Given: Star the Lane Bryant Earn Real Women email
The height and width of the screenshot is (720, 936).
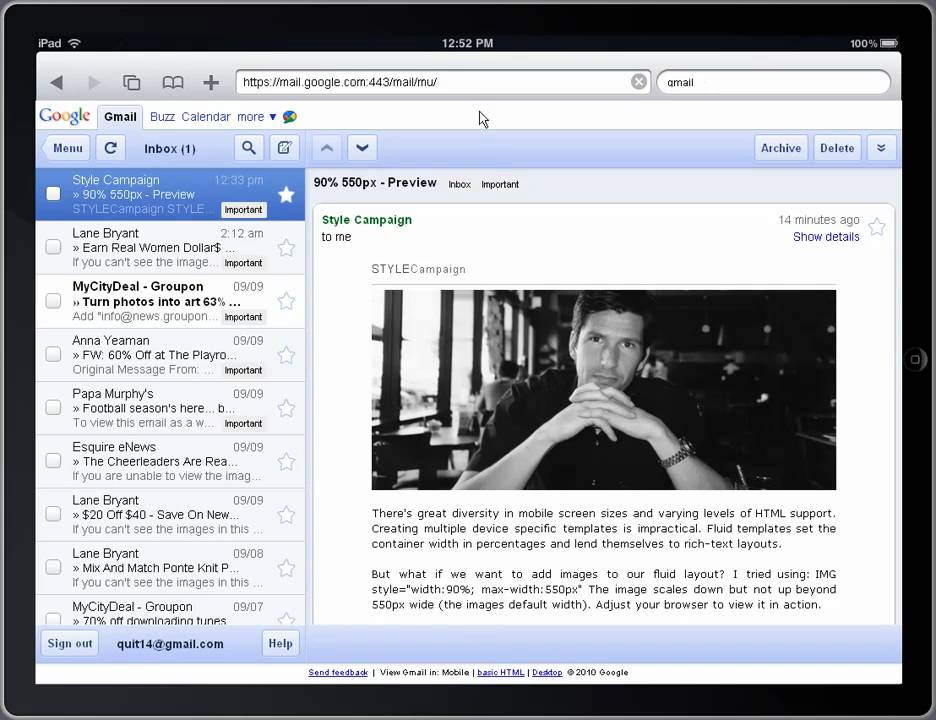Looking at the screenshot, I should coord(287,248).
